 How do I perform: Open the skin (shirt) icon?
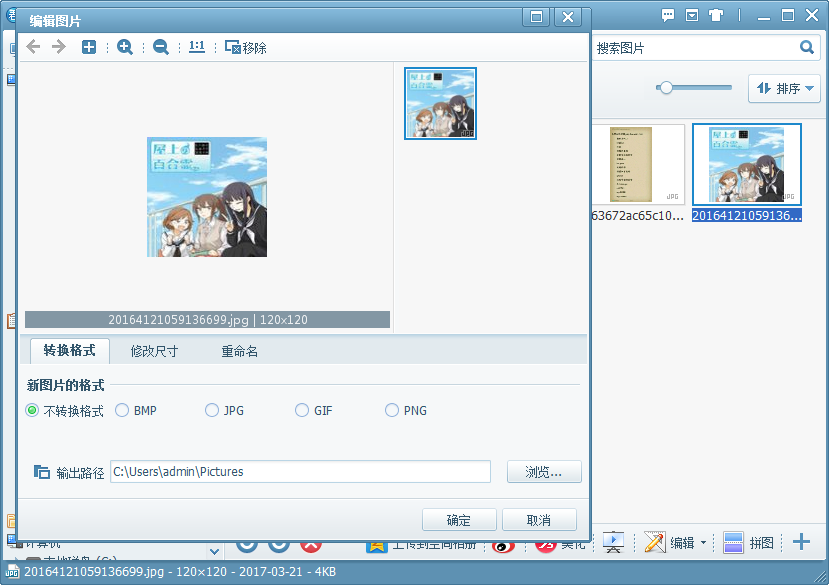coord(716,15)
